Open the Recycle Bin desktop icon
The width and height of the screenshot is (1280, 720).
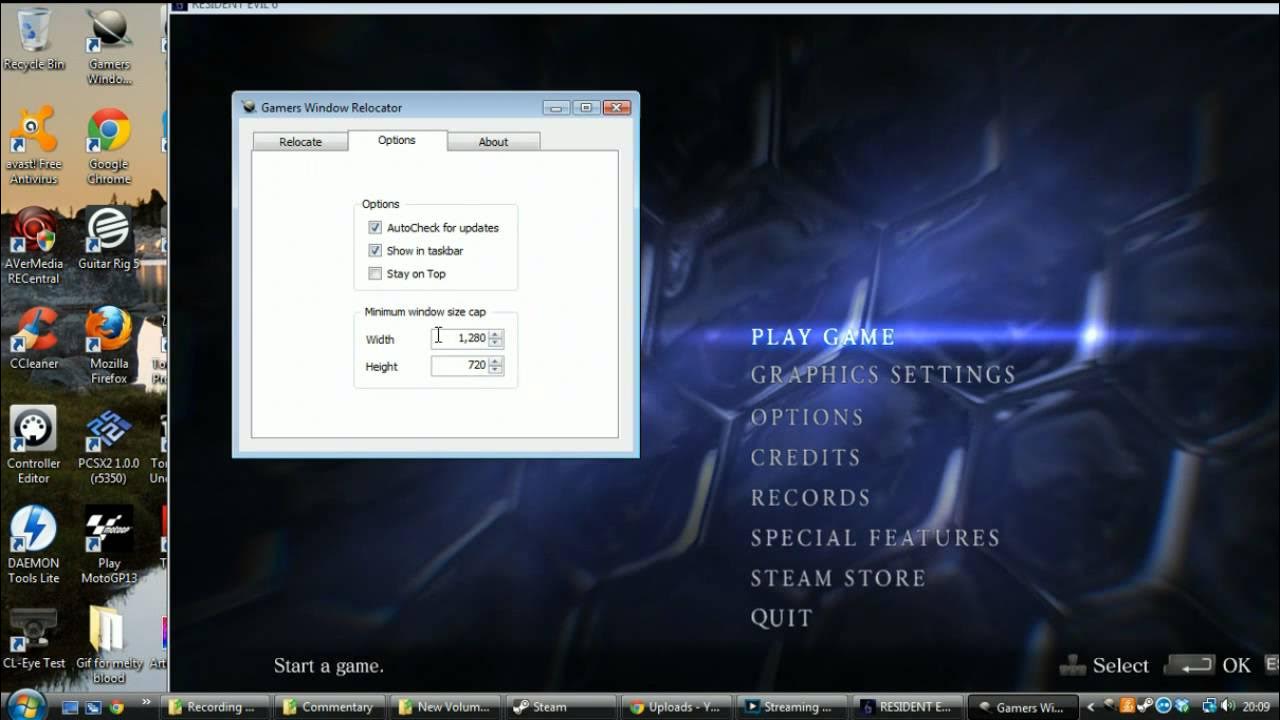(34, 40)
